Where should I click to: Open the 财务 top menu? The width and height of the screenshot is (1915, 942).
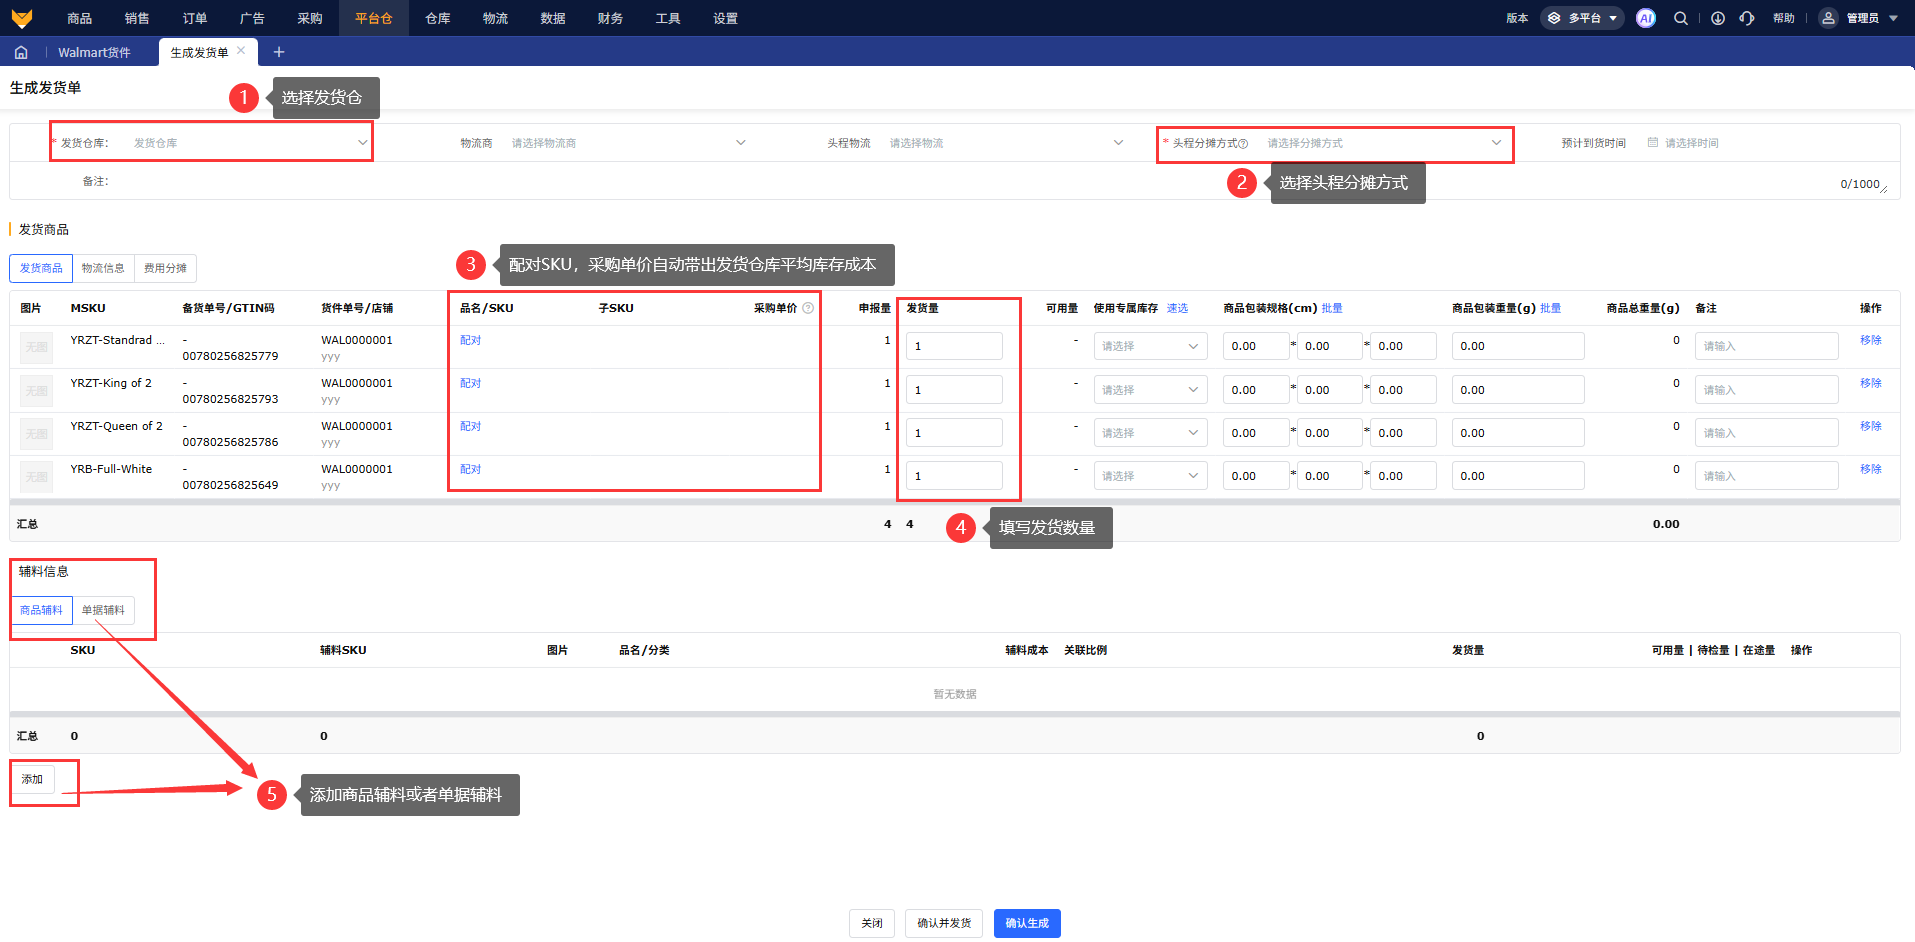point(610,18)
